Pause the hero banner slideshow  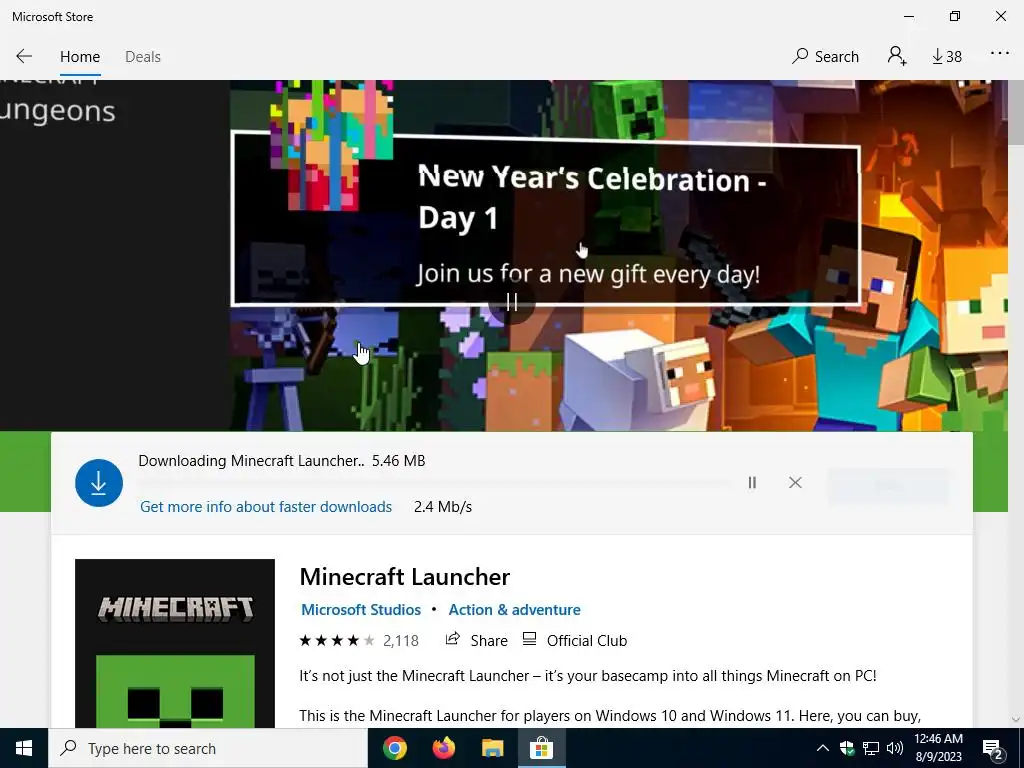[512, 302]
